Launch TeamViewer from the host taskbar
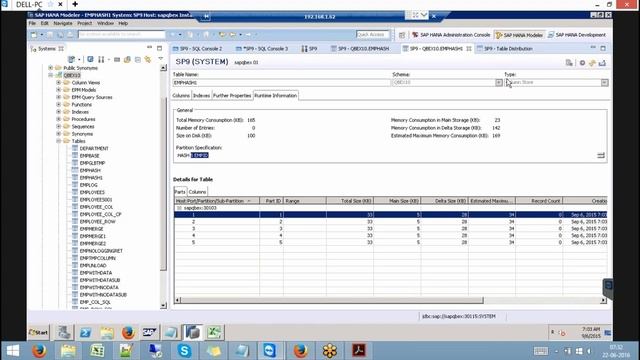The image size is (640, 360). (x=269, y=351)
